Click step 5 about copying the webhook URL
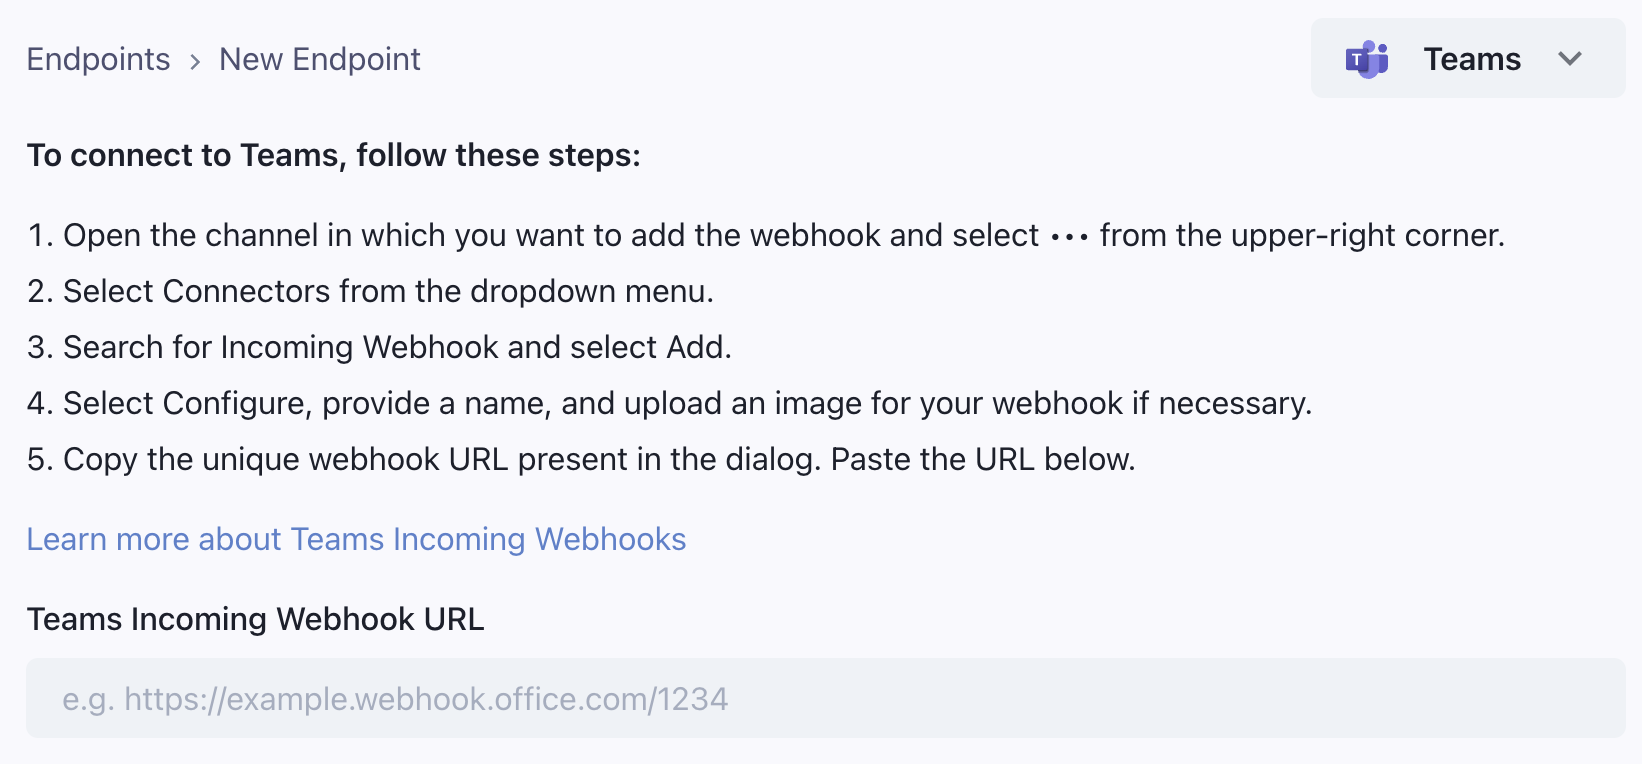 (580, 459)
